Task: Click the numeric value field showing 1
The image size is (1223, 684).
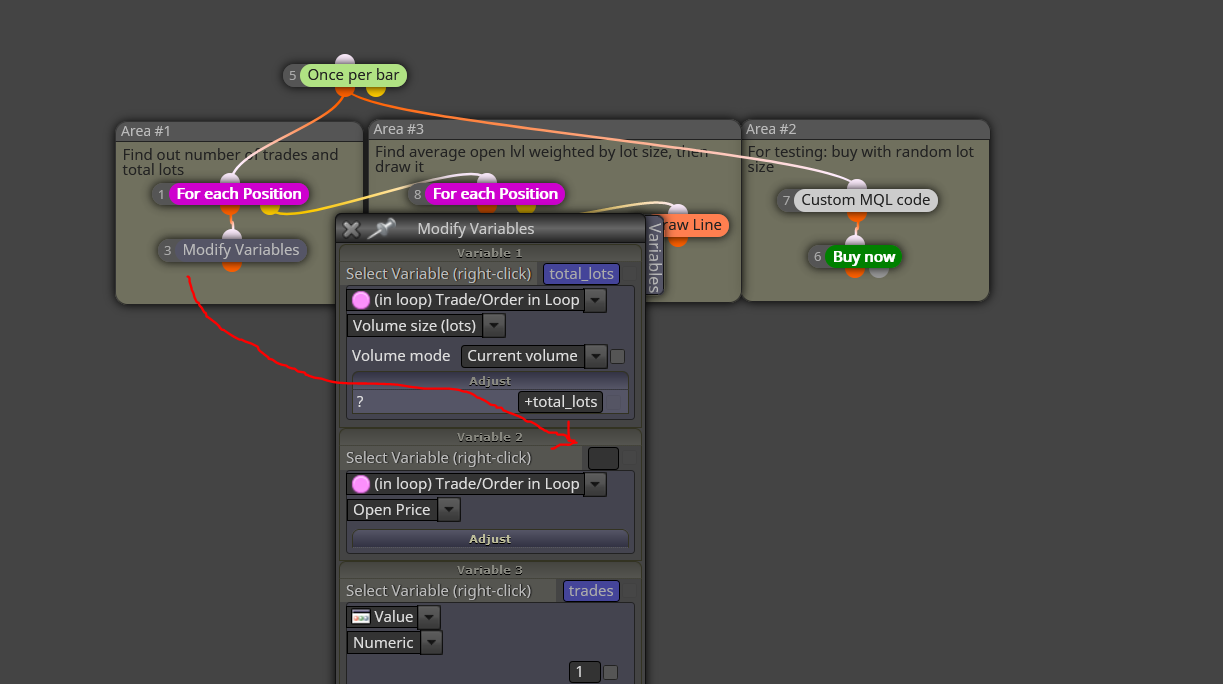Action: (585, 672)
